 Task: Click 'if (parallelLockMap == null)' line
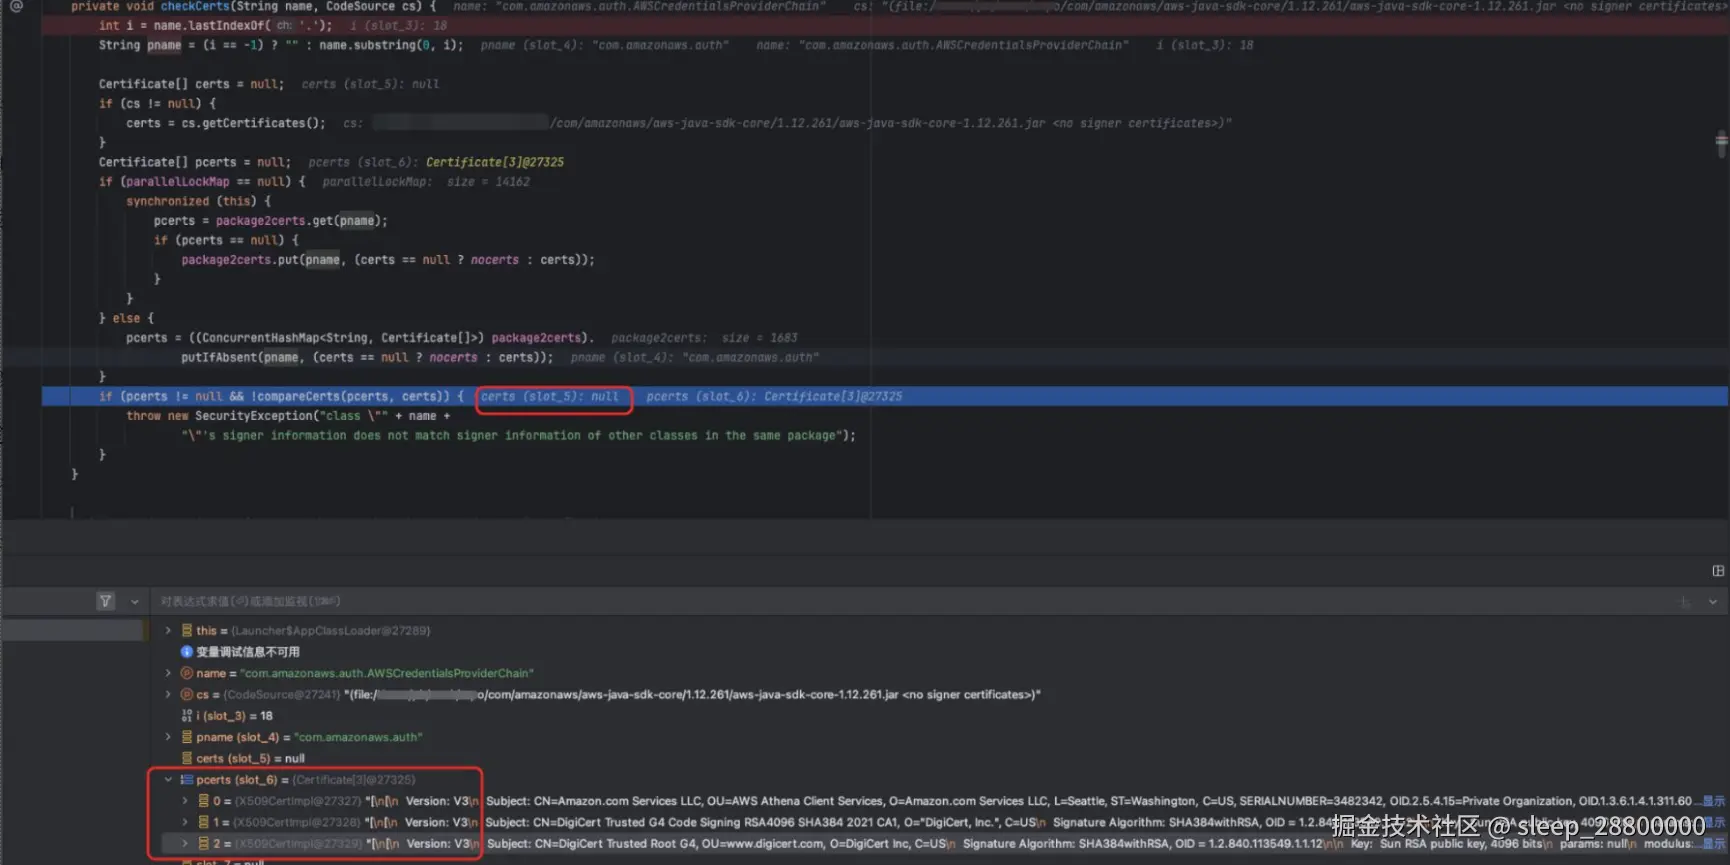tap(202, 182)
